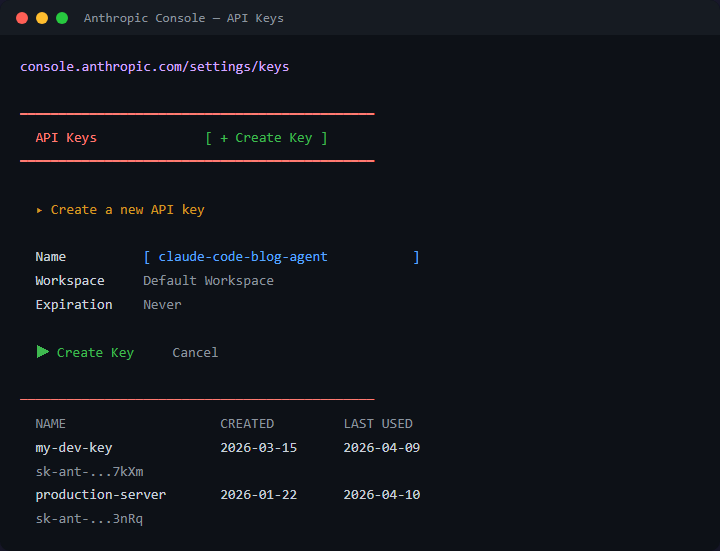Cancel the new API key form
Screen dimensions: 720x551
pyautogui.click(x=195, y=352)
